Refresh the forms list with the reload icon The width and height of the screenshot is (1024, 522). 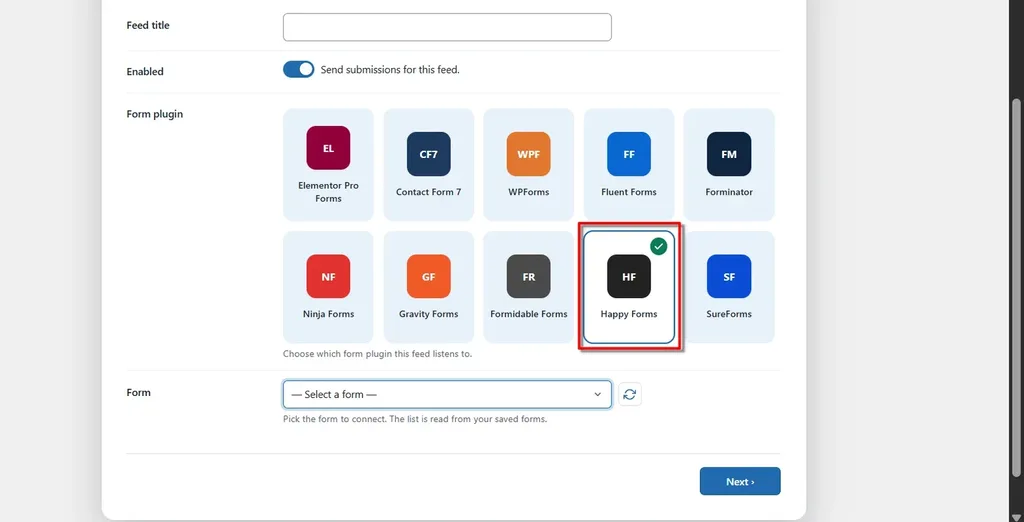coord(630,395)
